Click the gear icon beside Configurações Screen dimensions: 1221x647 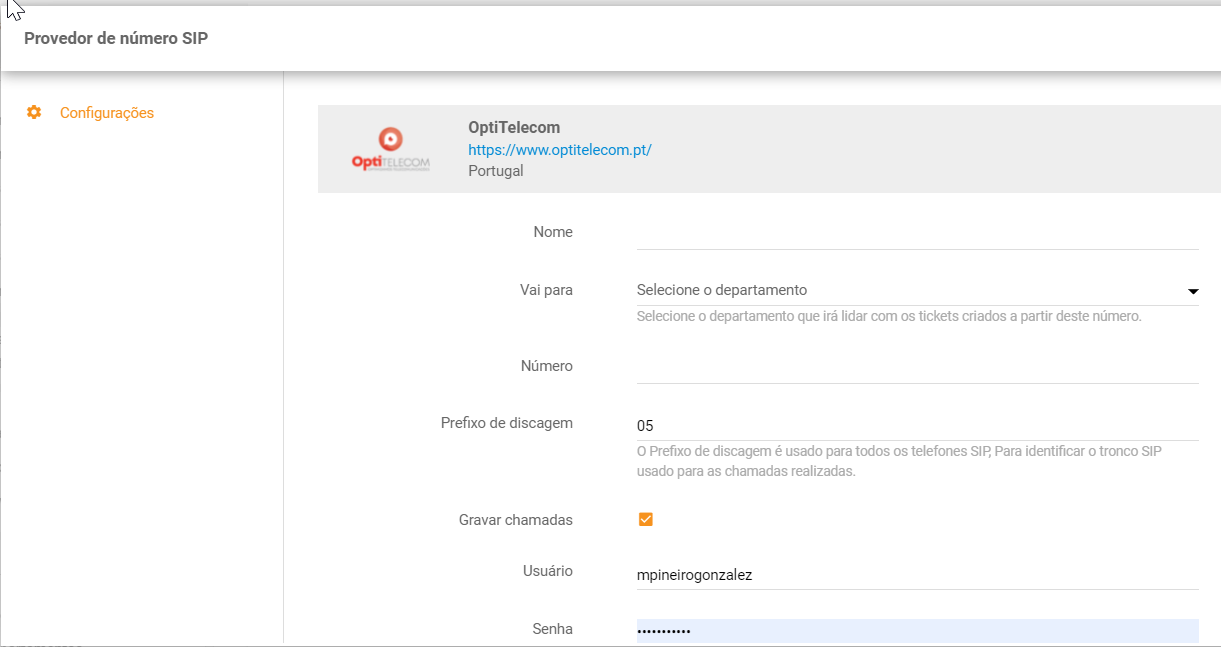[x=34, y=113]
